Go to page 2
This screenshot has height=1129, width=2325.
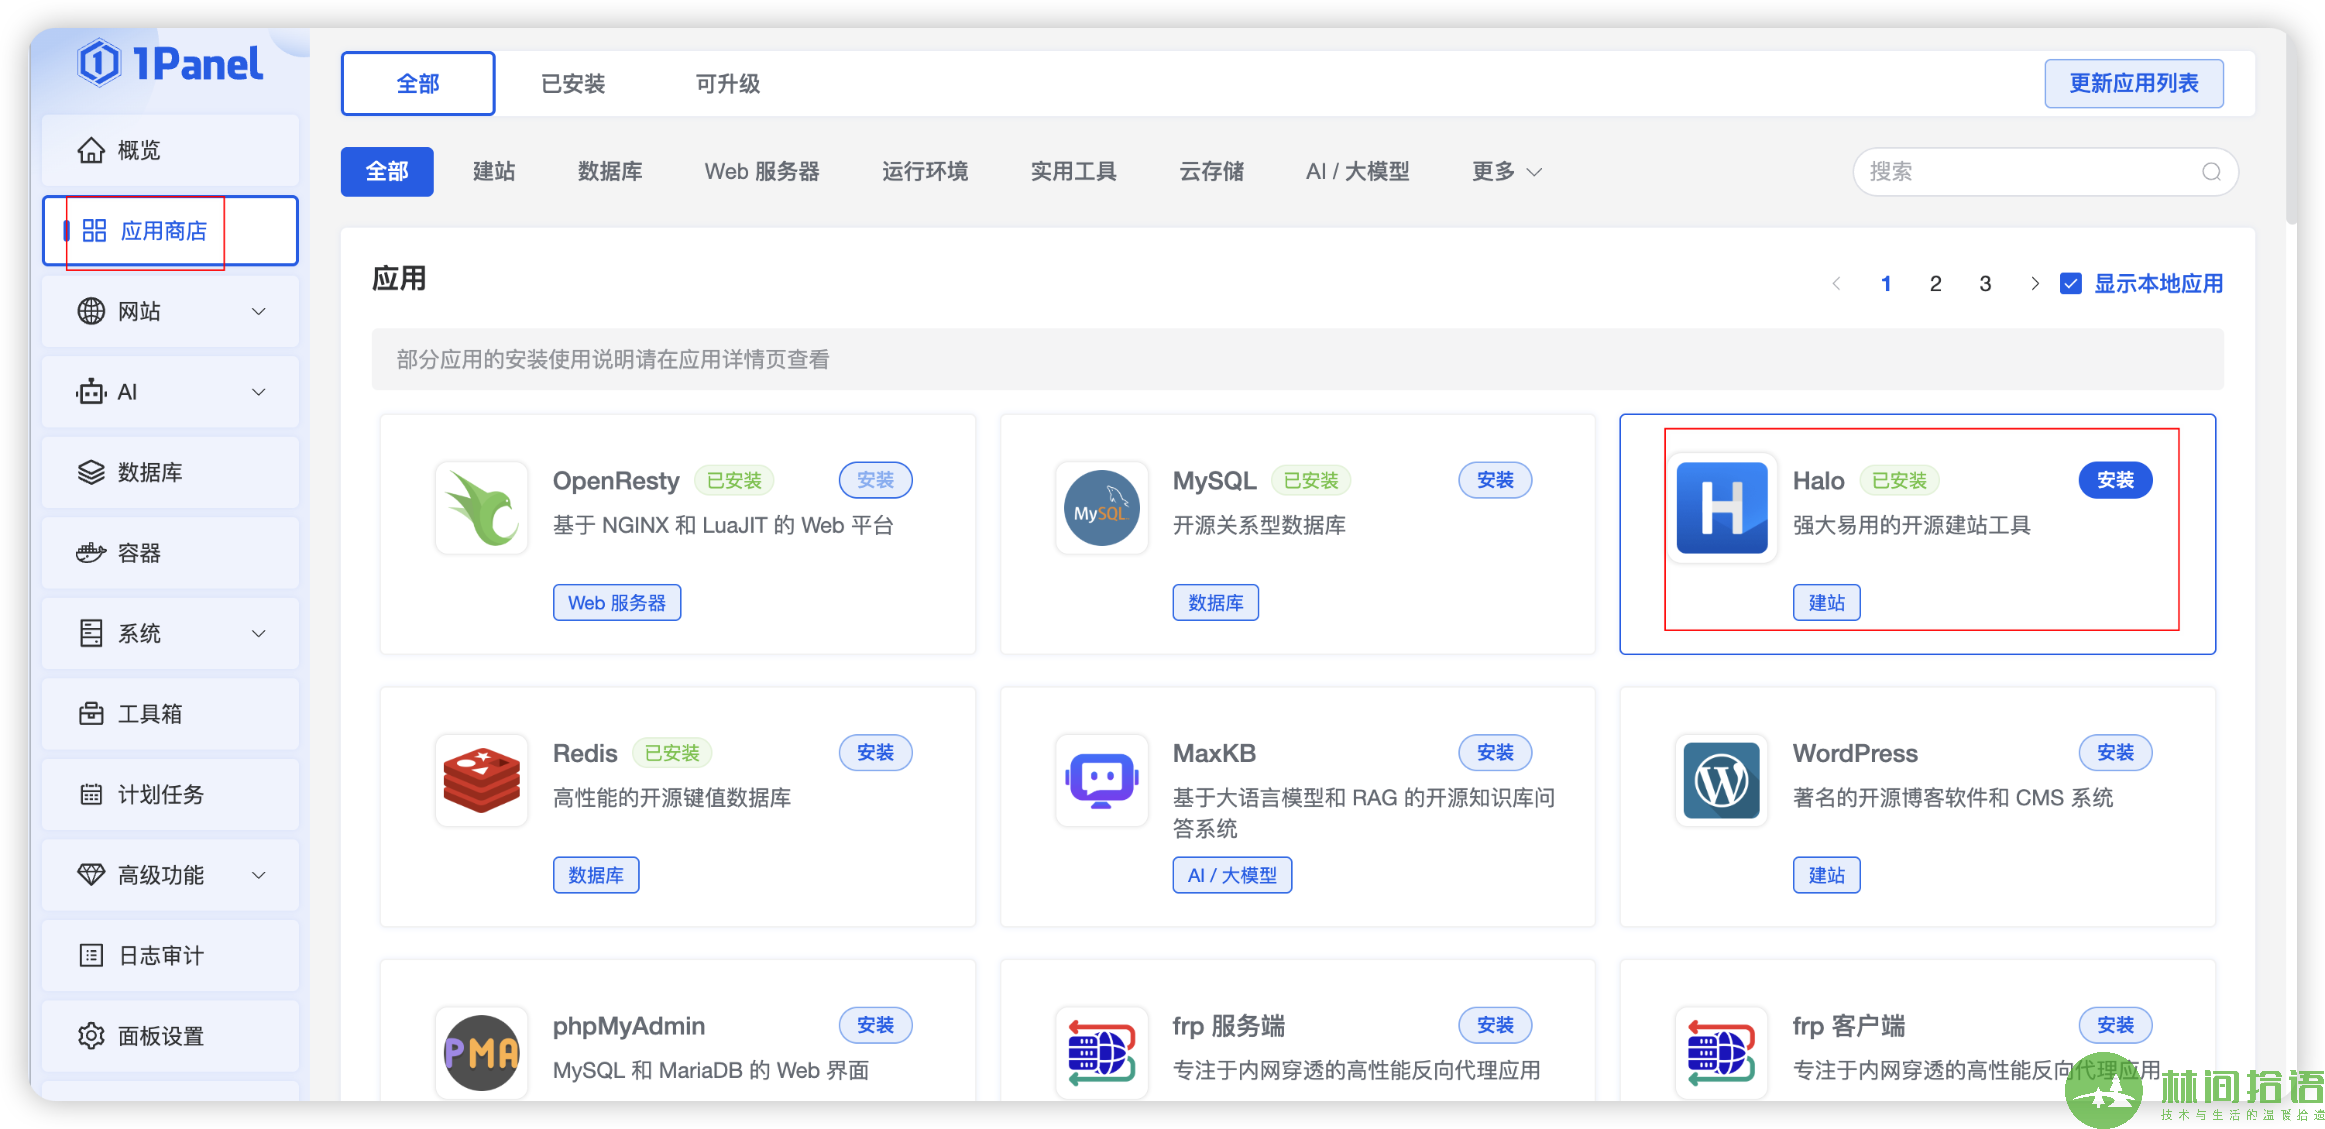tap(1936, 284)
